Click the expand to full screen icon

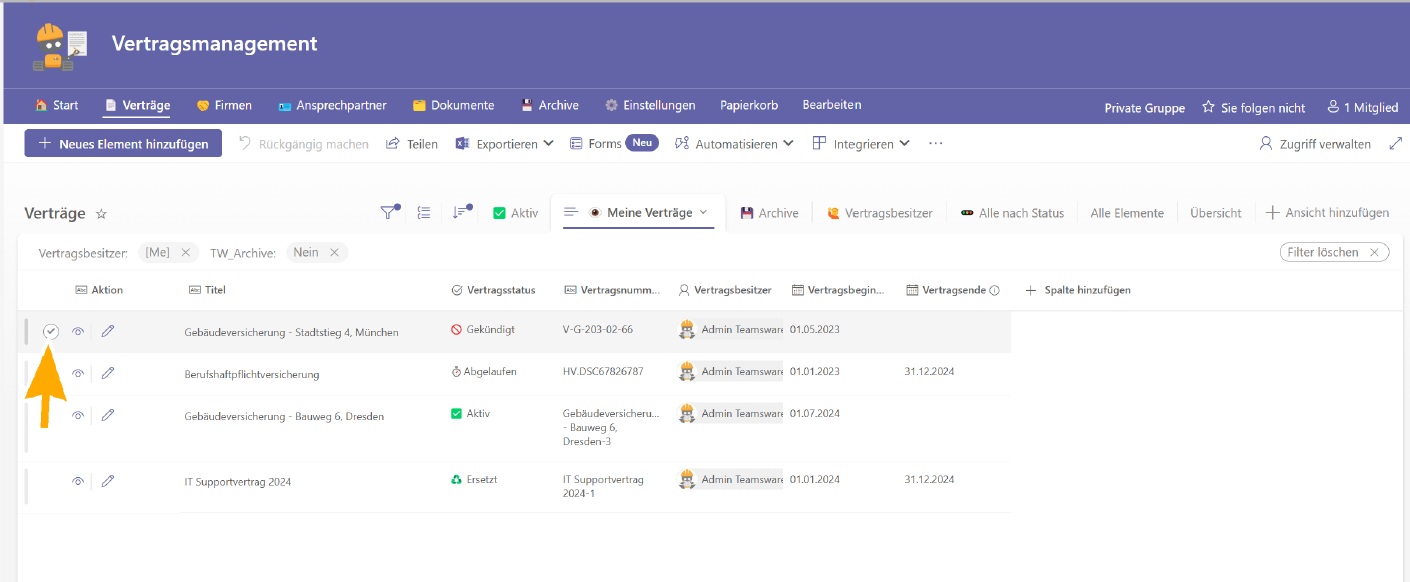[x=1396, y=144]
